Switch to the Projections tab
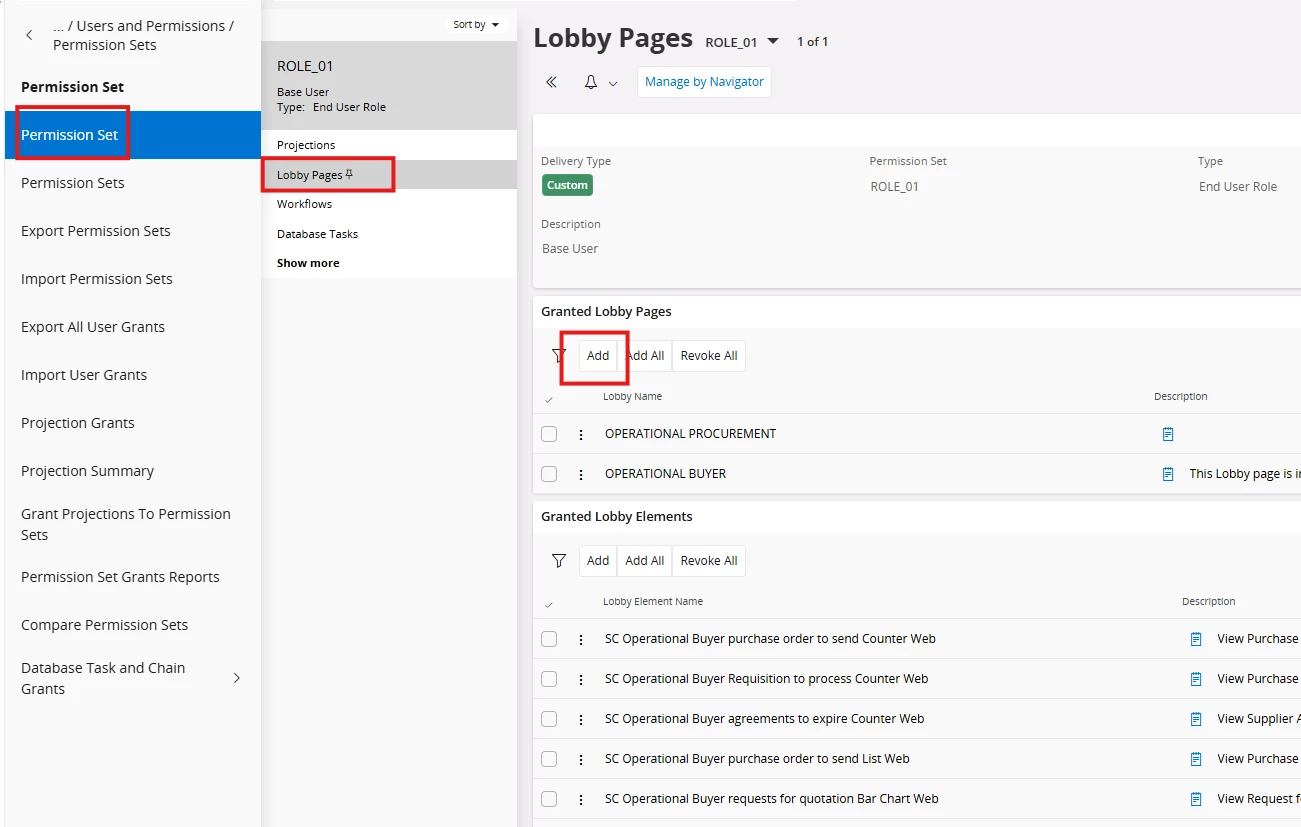The width and height of the screenshot is (1301, 827). 389,145
